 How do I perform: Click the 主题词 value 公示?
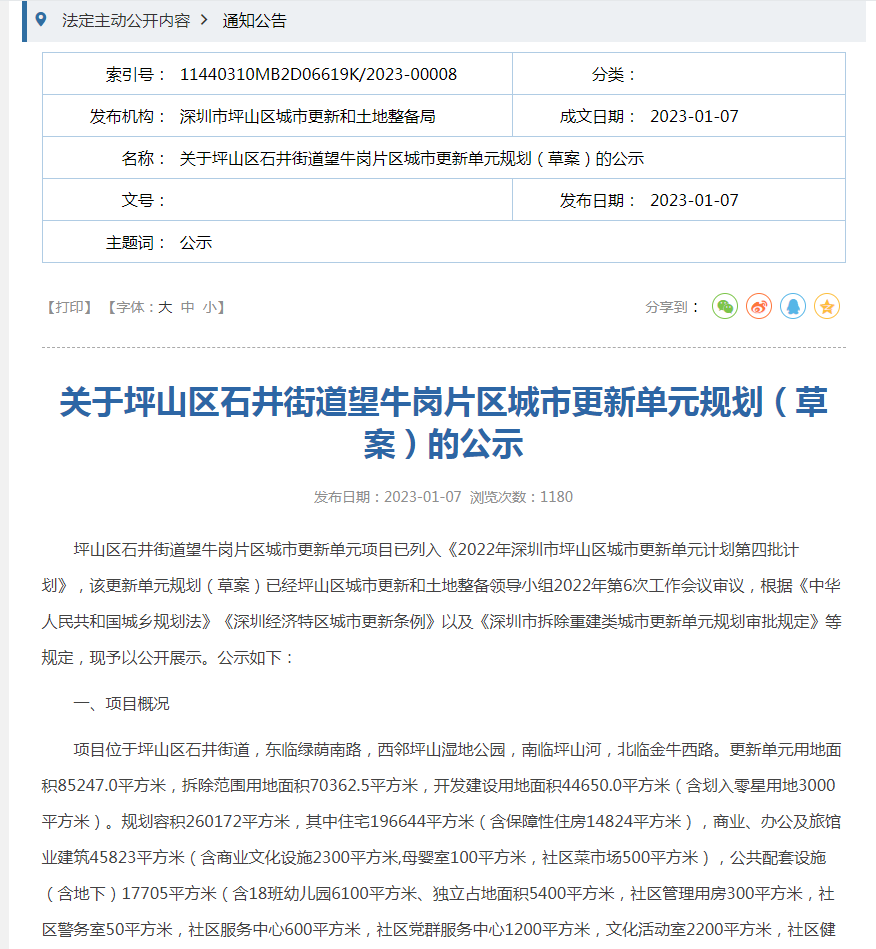pos(196,242)
